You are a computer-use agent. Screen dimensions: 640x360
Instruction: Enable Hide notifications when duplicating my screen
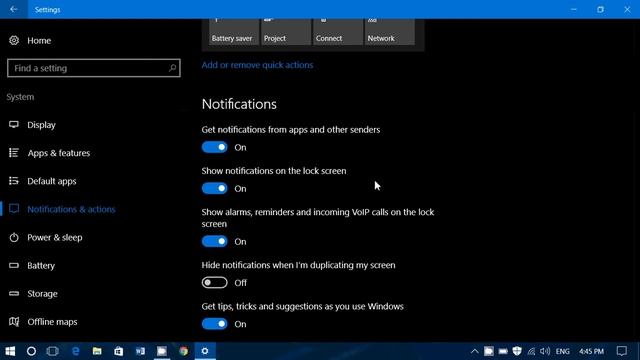[214, 282]
